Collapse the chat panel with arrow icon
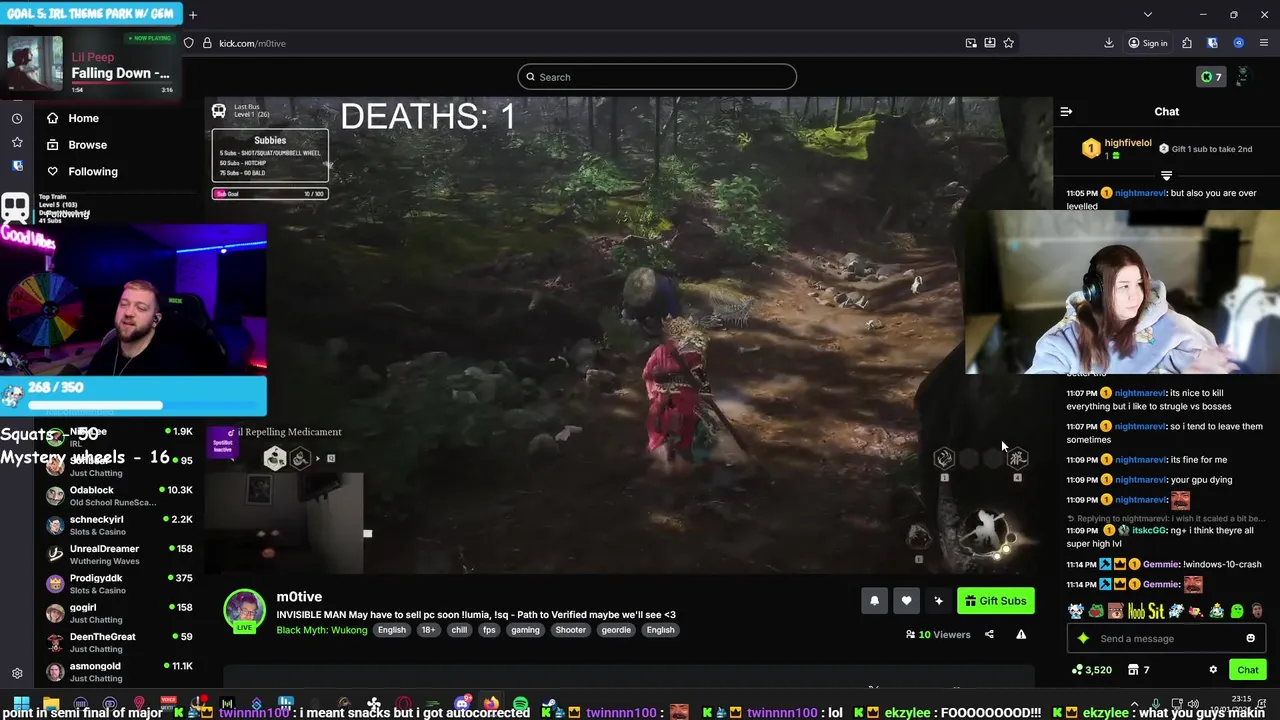Screen dimensions: 1280x720 coord(1066,112)
